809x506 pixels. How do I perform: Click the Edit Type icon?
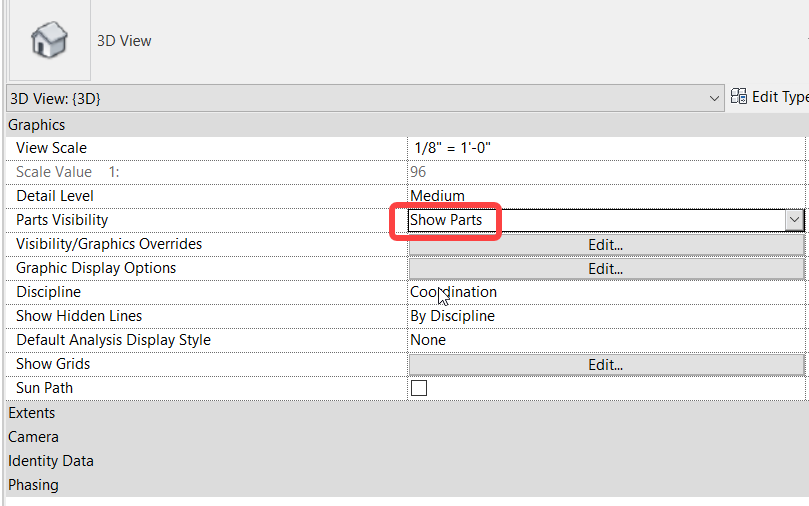[x=740, y=97]
